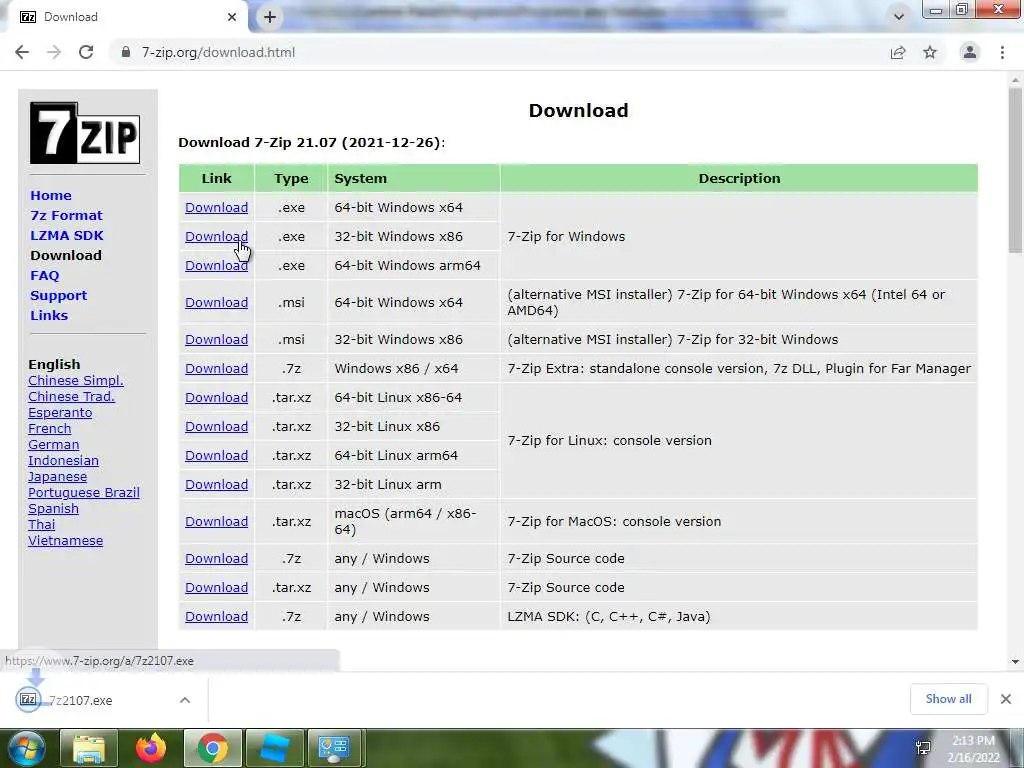Image resolution: width=1024 pixels, height=768 pixels.
Task: Switch language to Spanish
Action: (x=54, y=509)
